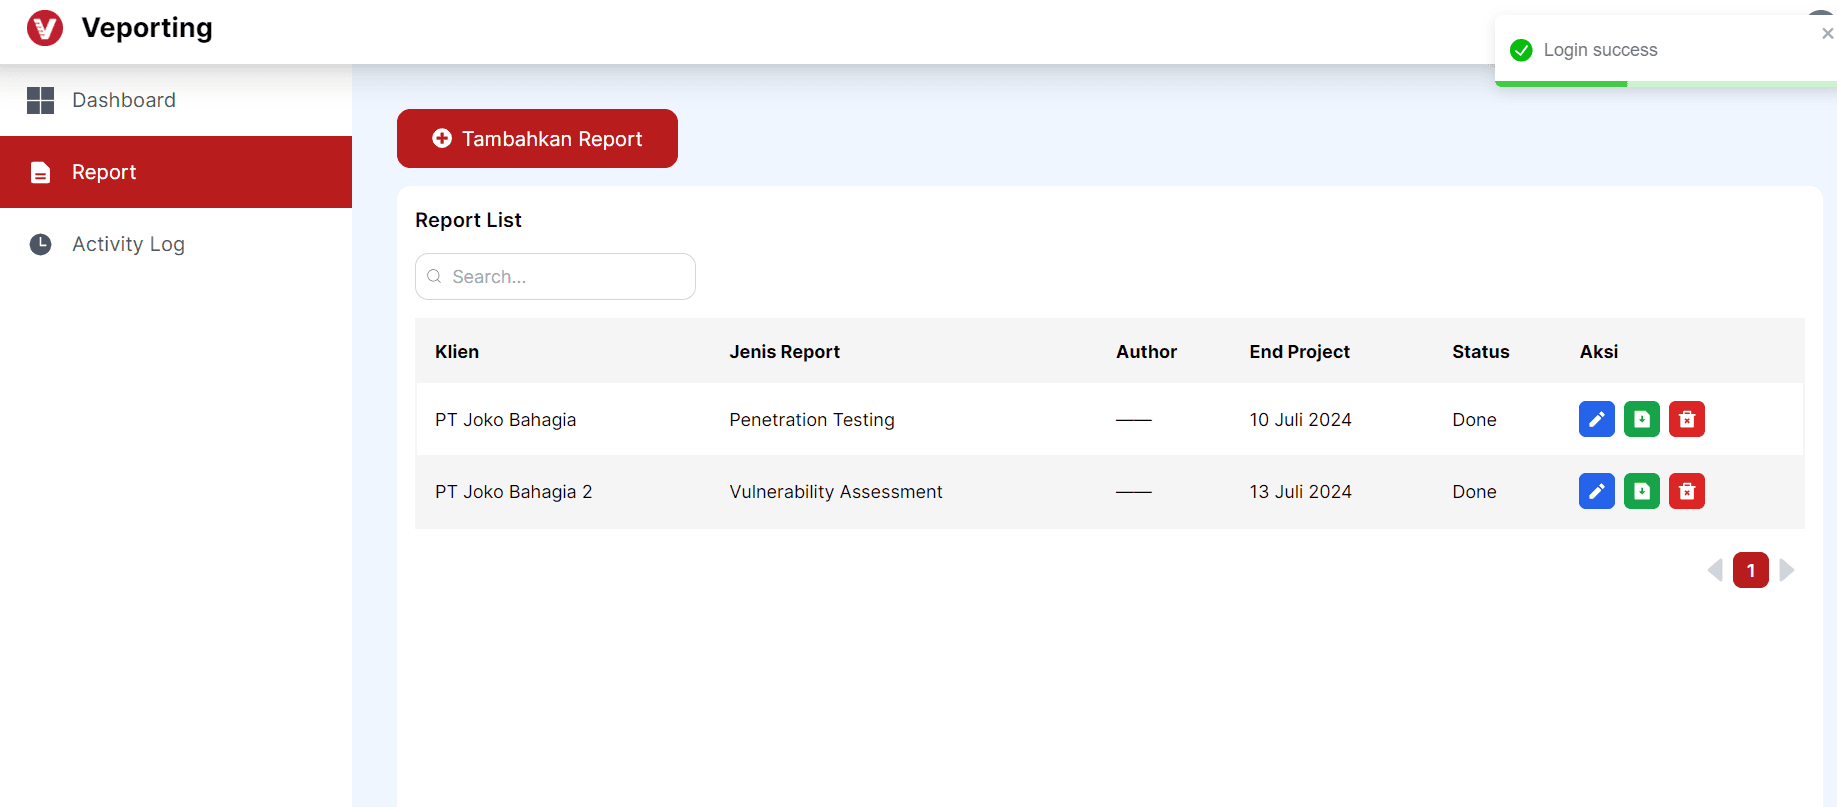Go to previous page arrow
This screenshot has height=807, width=1837.
[x=1715, y=570]
